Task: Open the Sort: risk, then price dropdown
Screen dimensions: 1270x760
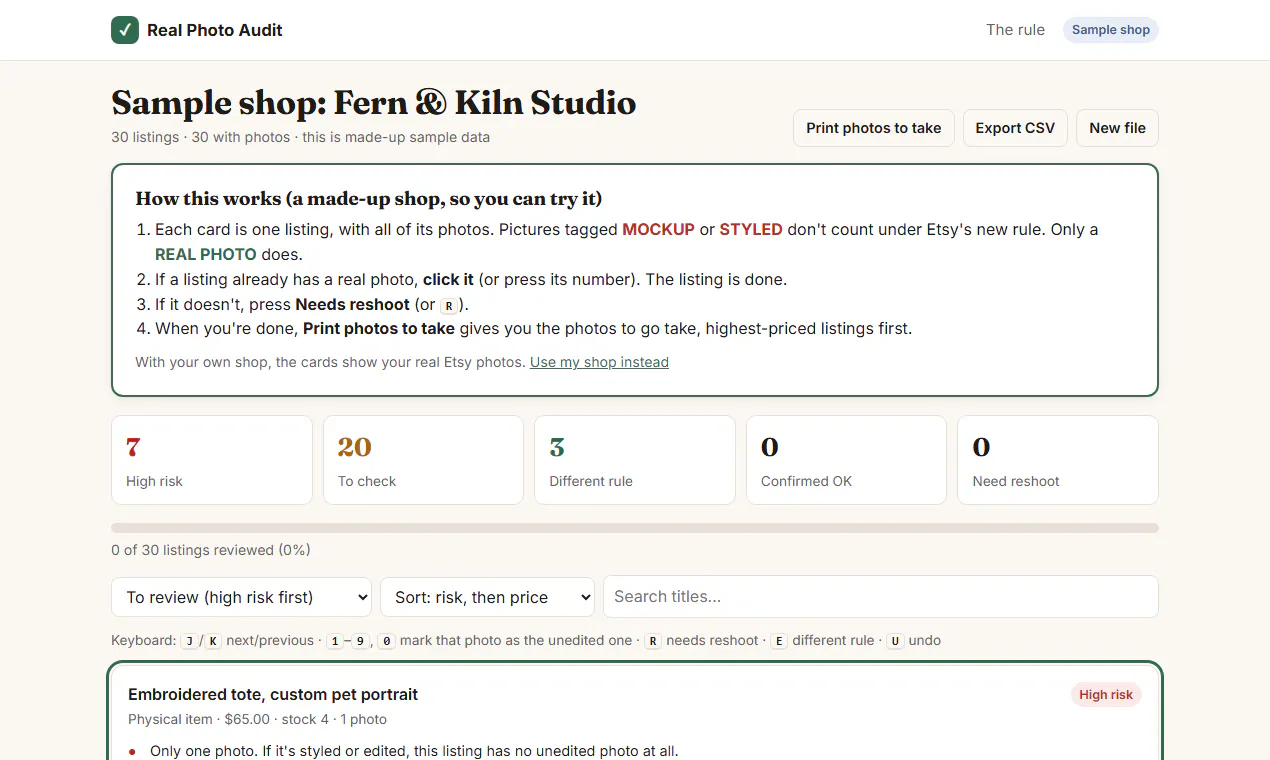Action: pyautogui.click(x=487, y=597)
